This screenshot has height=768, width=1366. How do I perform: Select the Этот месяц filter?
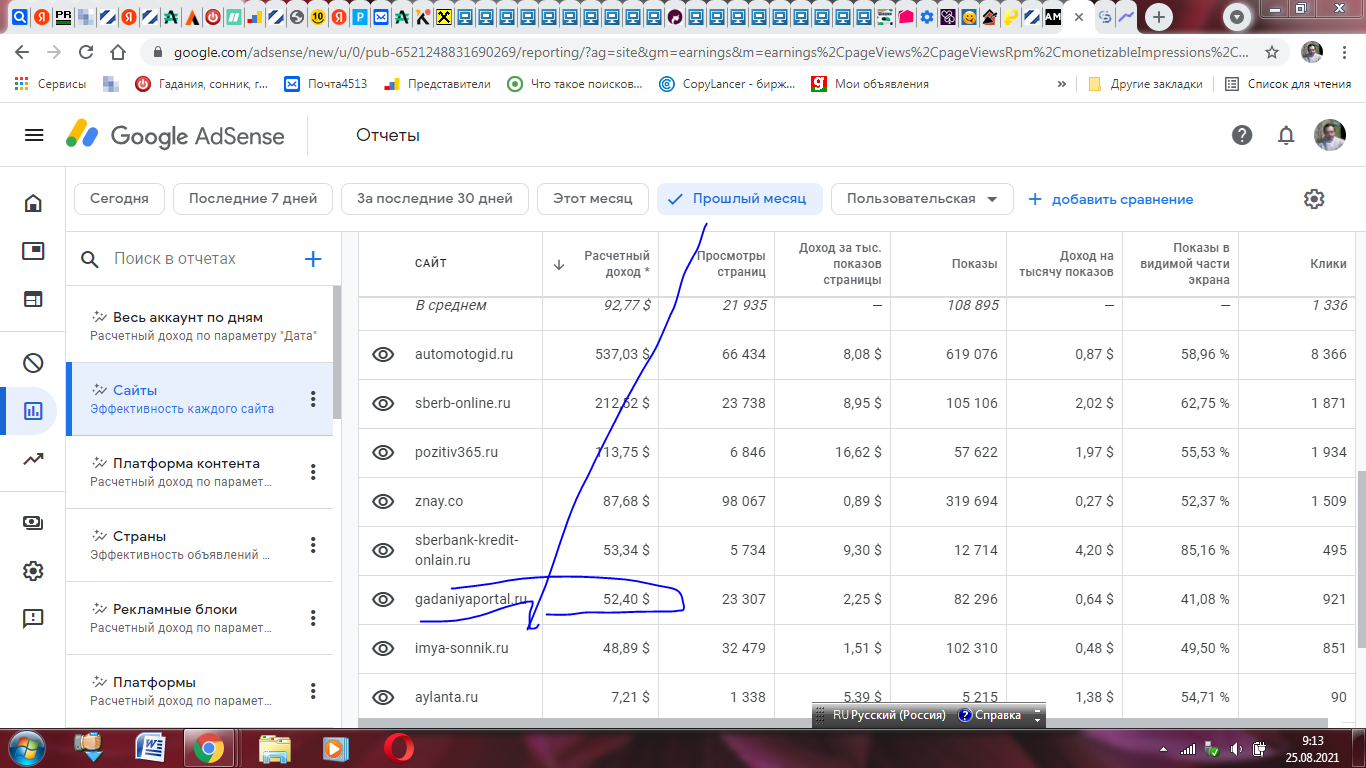[x=593, y=199]
